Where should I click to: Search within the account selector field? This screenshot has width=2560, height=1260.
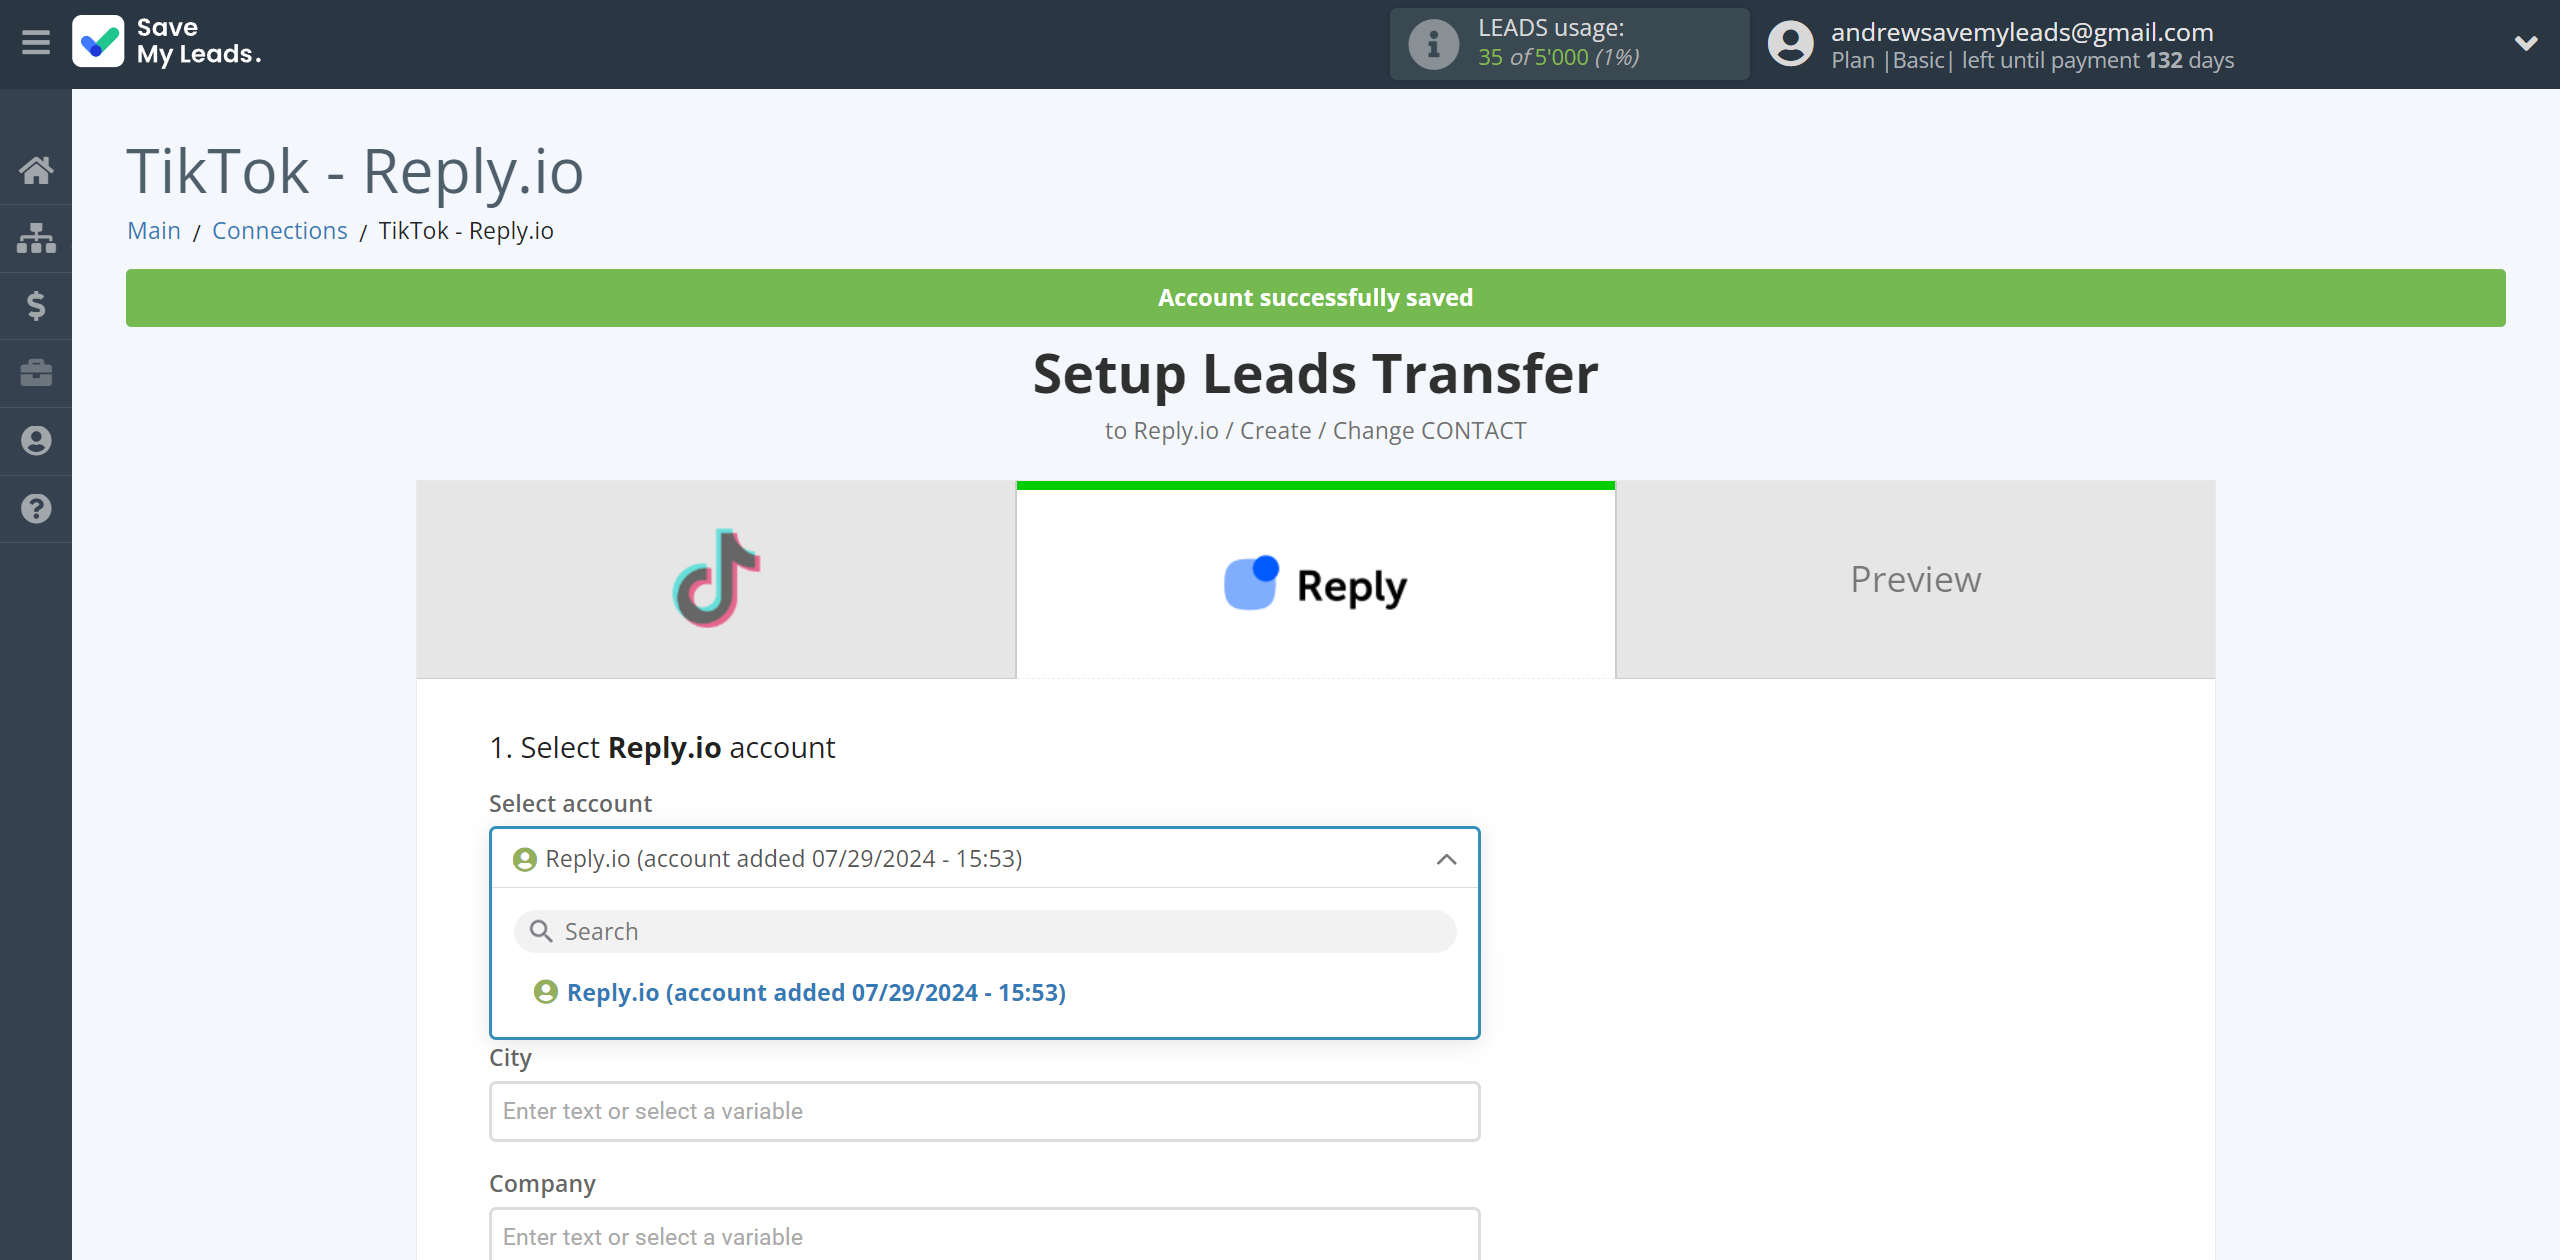pos(986,930)
